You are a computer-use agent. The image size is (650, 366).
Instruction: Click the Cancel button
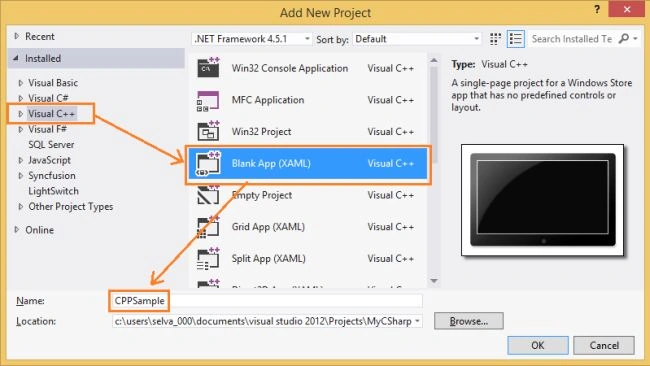[604, 345]
